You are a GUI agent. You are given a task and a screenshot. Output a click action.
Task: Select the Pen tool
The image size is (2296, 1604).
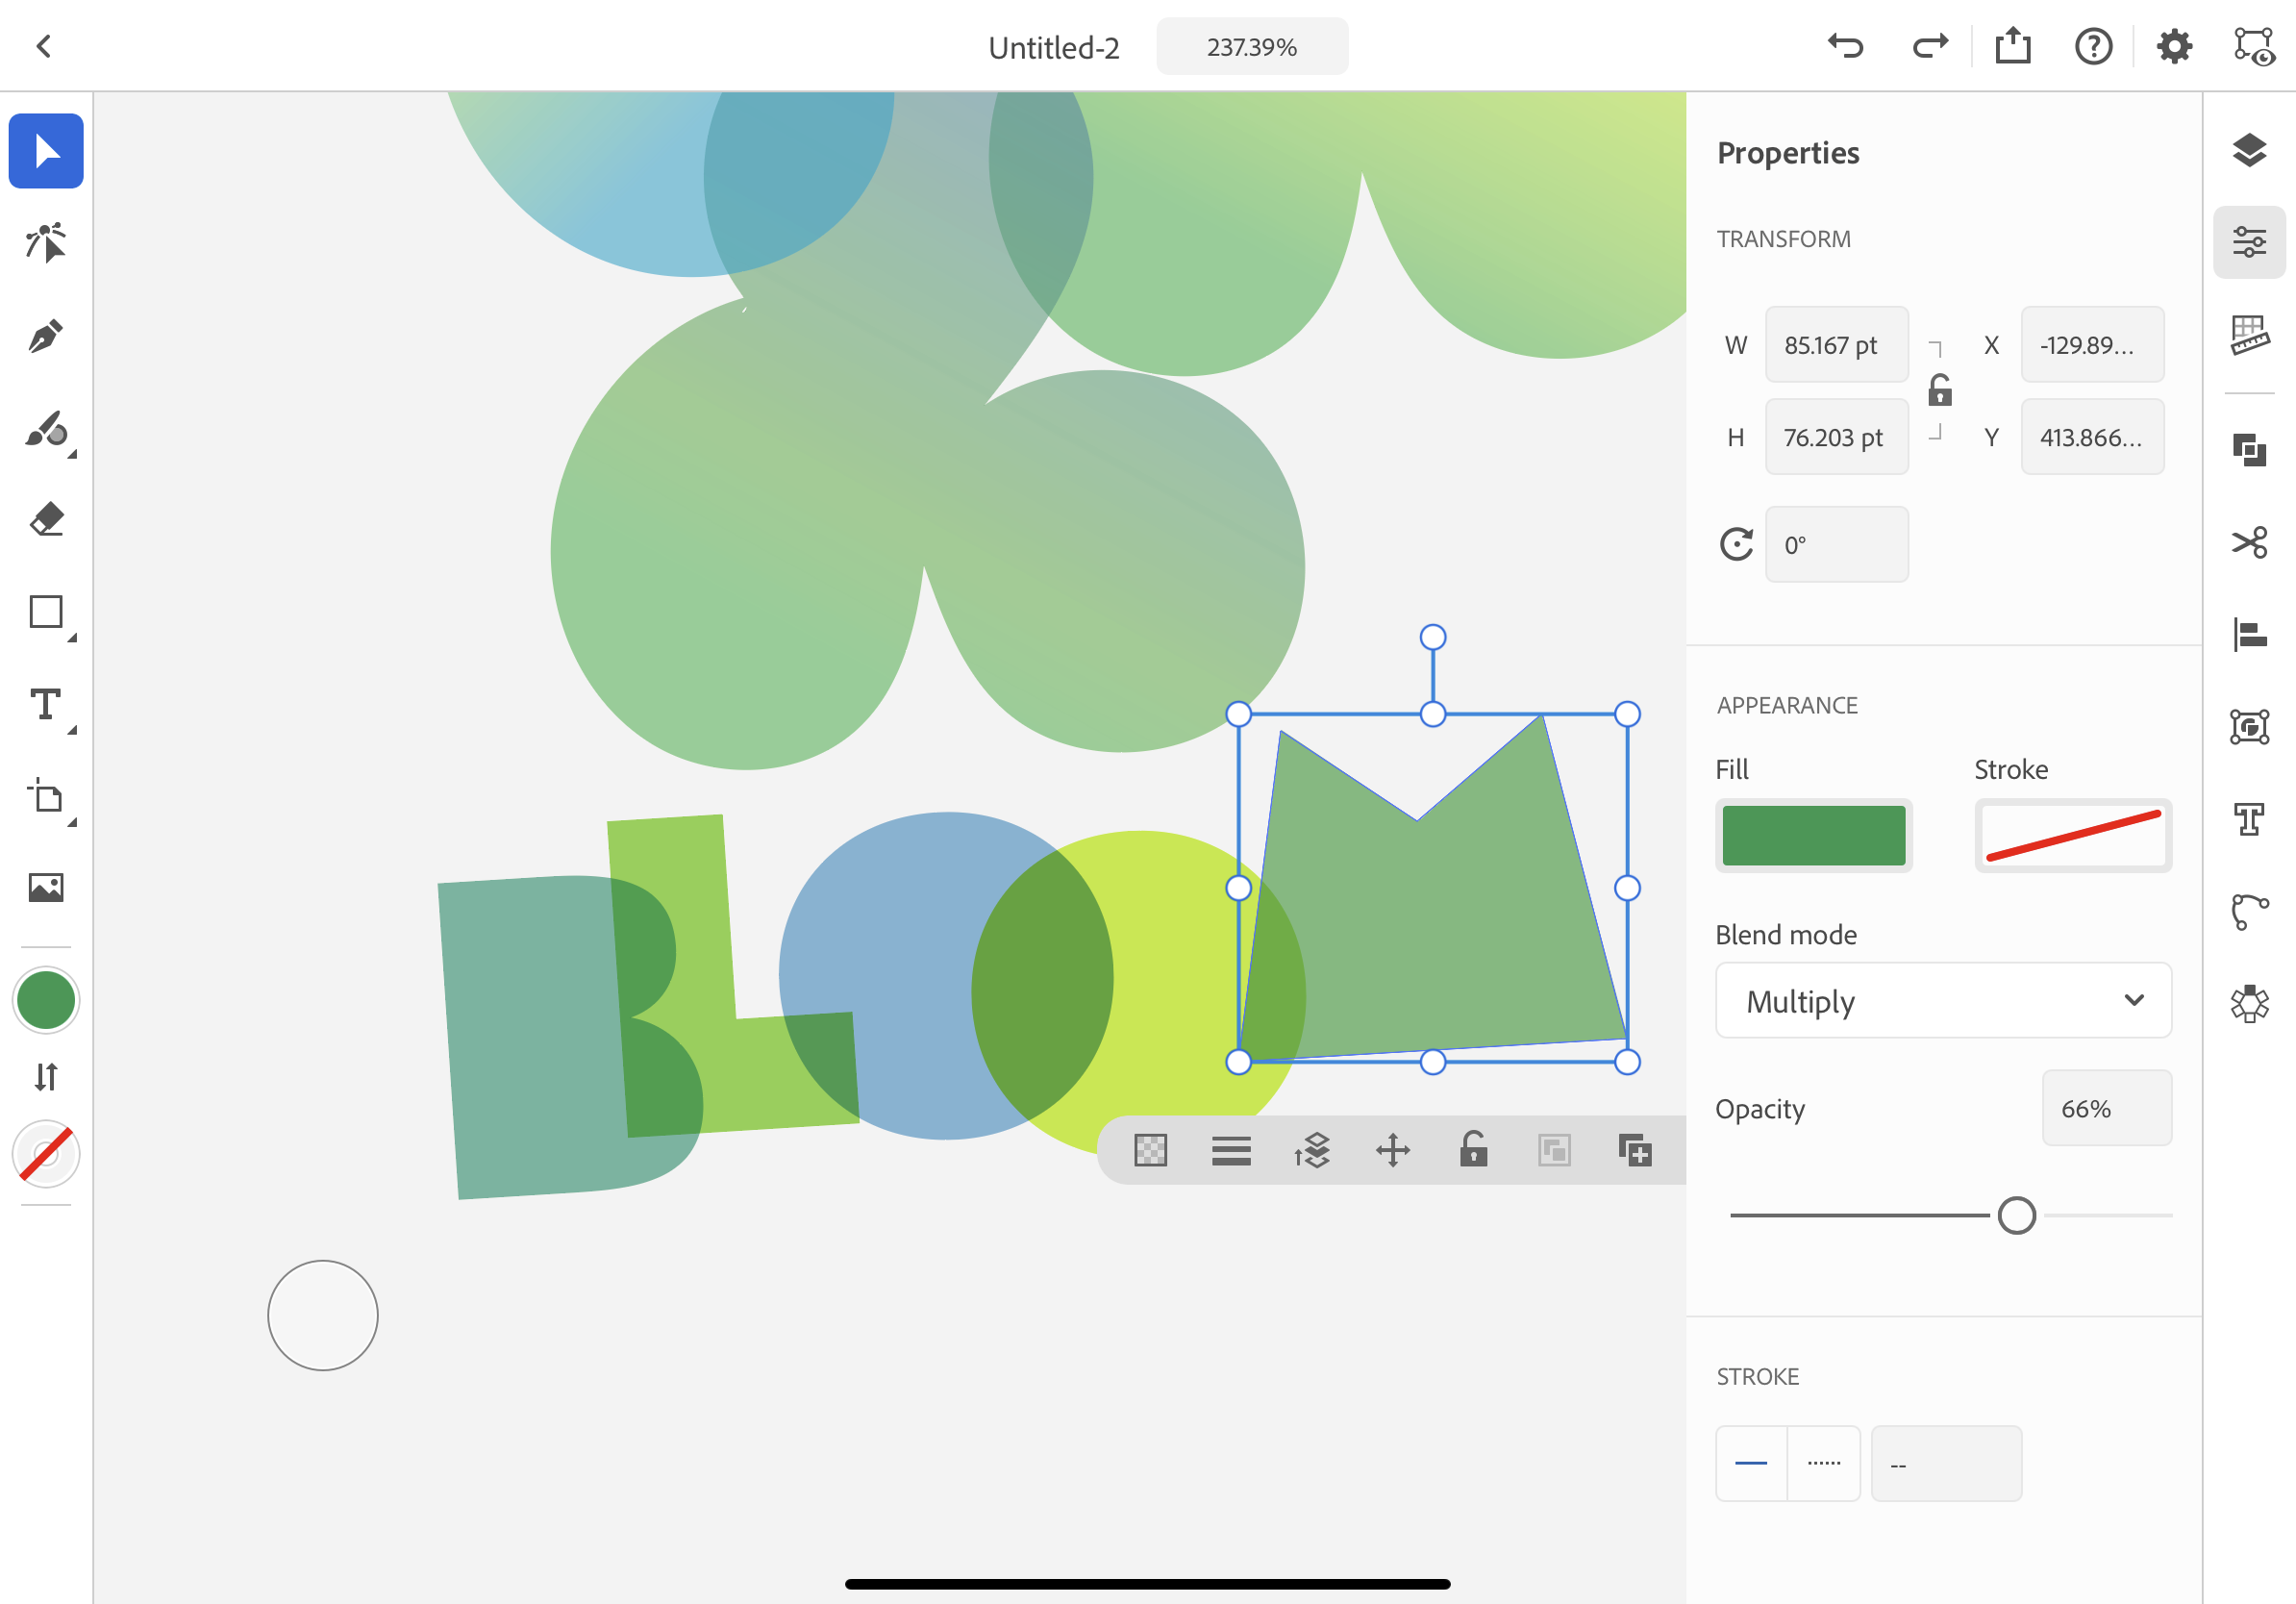pos(45,336)
